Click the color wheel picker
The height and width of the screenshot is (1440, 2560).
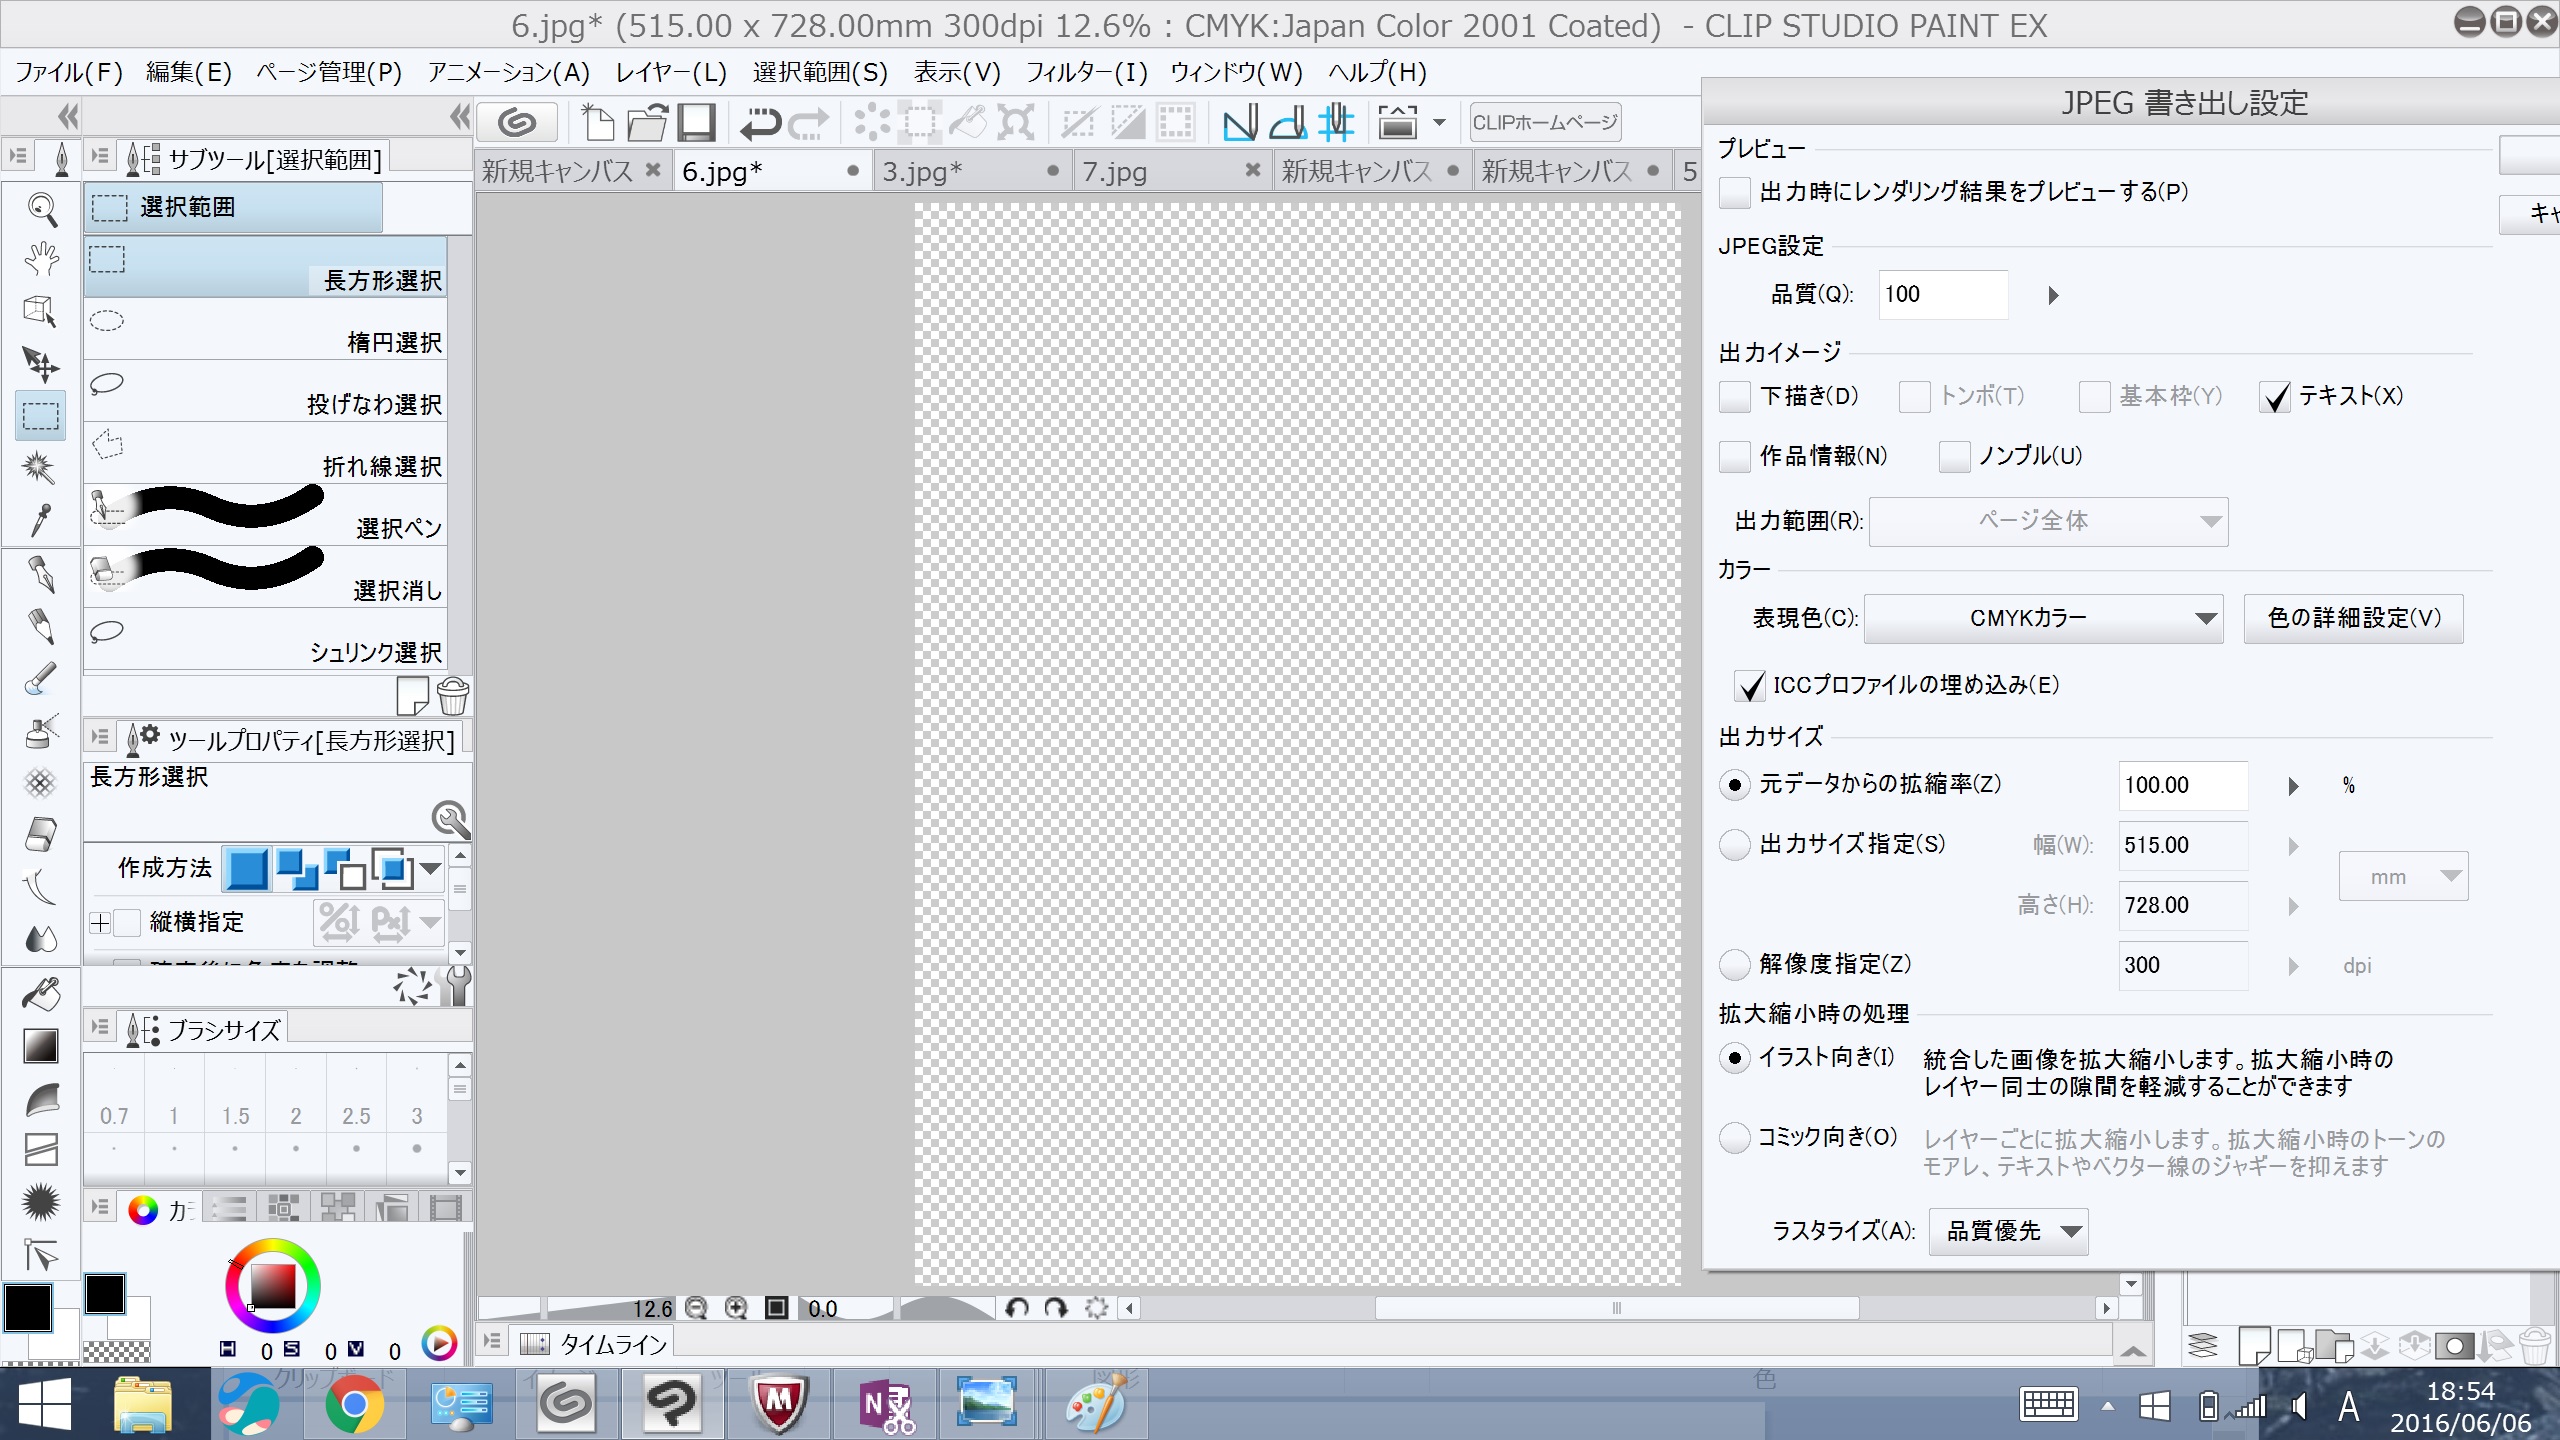pyautogui.click(x=272, y=1286)
